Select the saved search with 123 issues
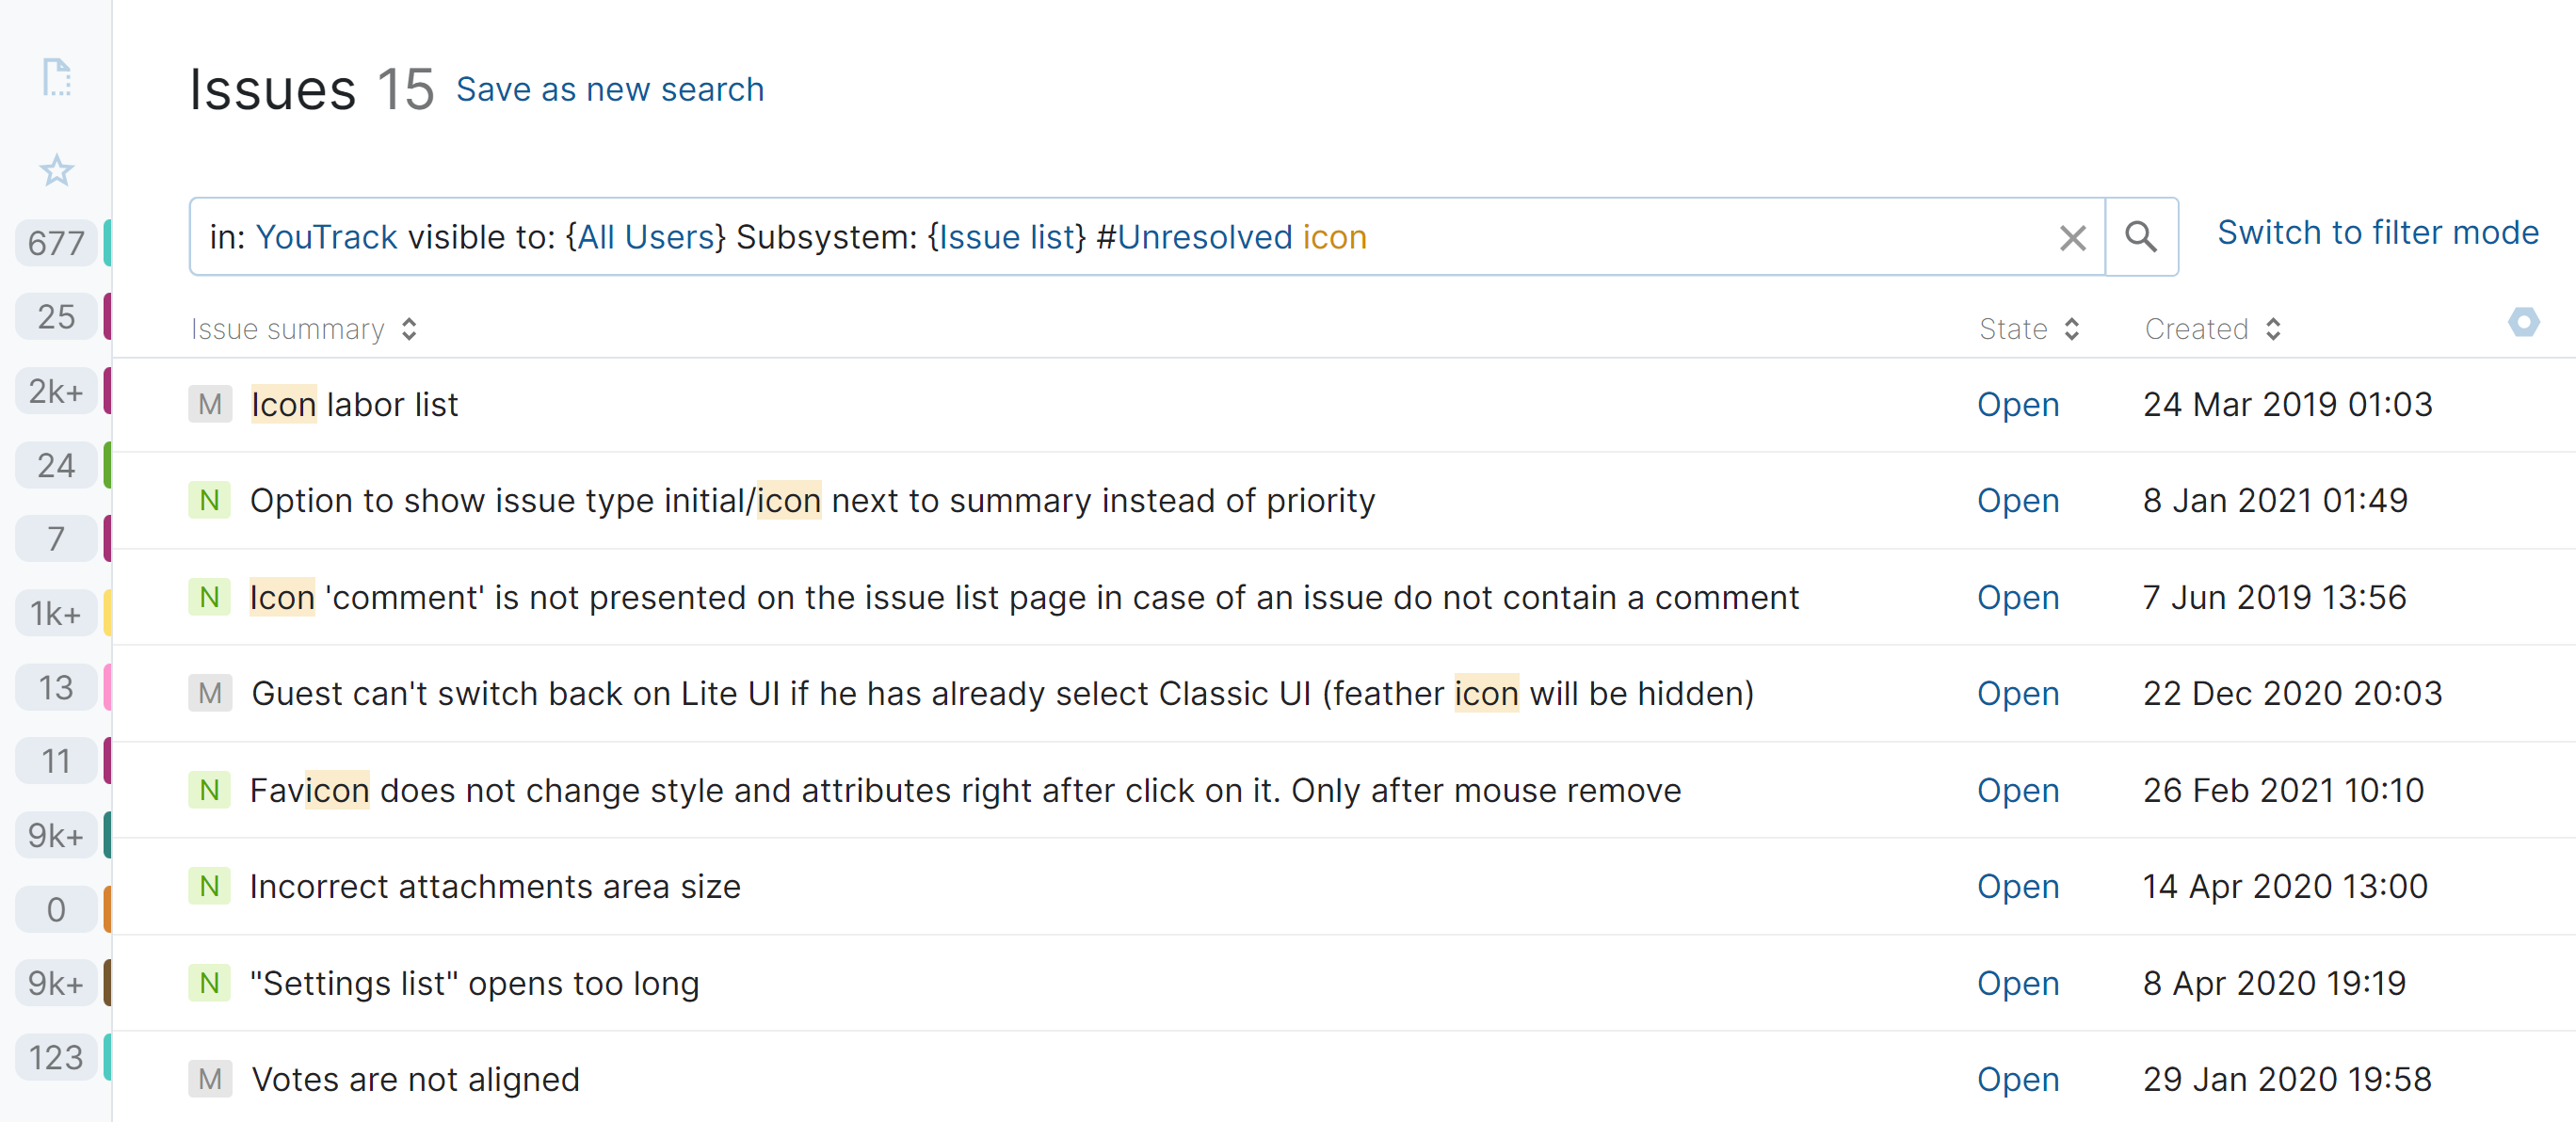 pos(56,1058)
